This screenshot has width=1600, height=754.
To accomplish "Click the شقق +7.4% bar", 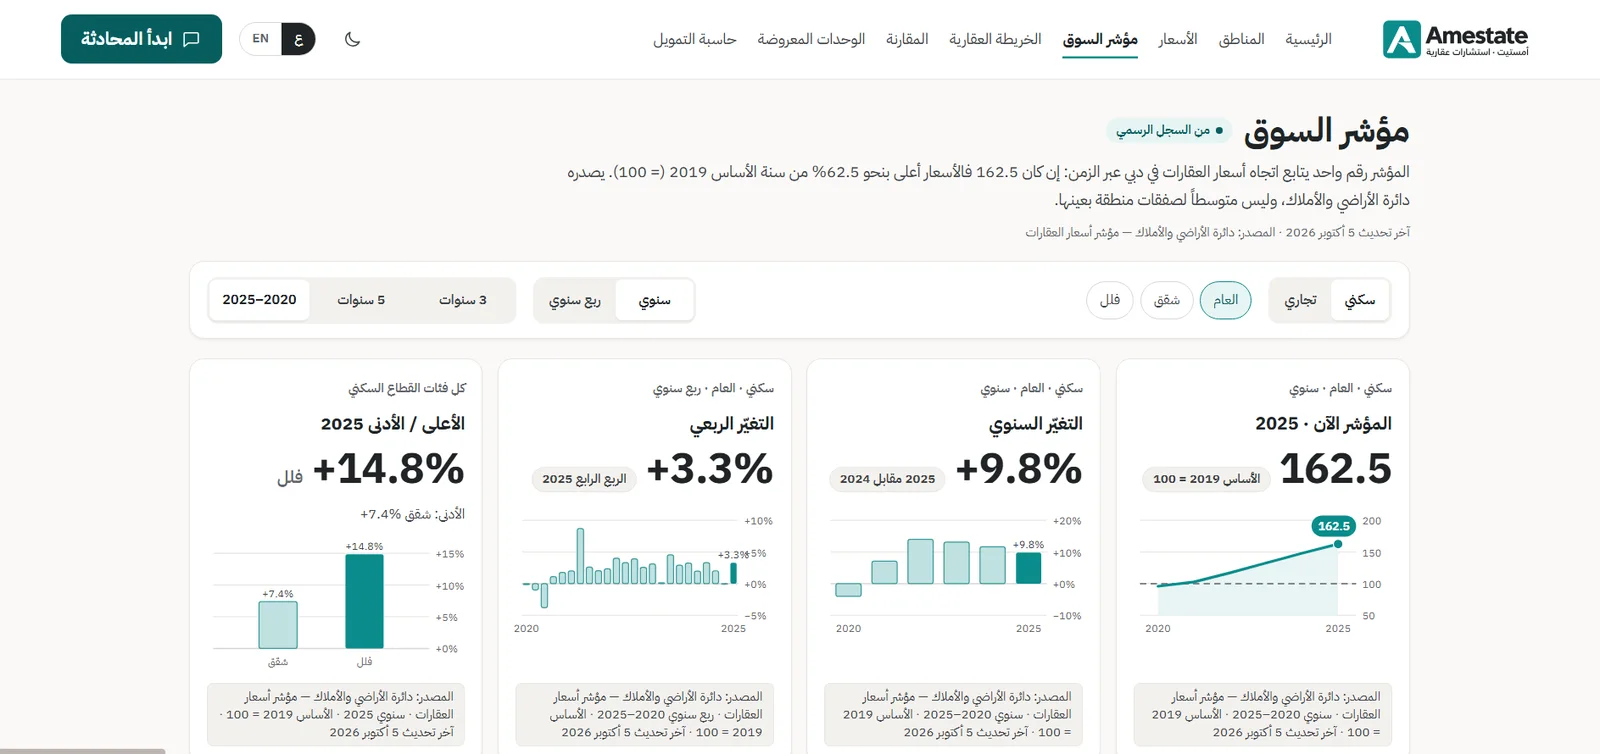I will [278, 625].
